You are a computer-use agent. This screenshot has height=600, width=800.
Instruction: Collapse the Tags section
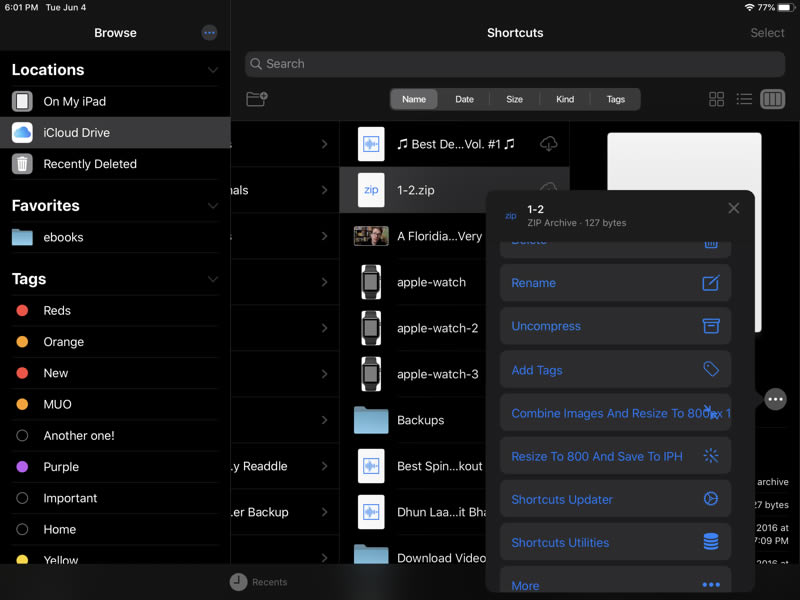coord(212,279)
